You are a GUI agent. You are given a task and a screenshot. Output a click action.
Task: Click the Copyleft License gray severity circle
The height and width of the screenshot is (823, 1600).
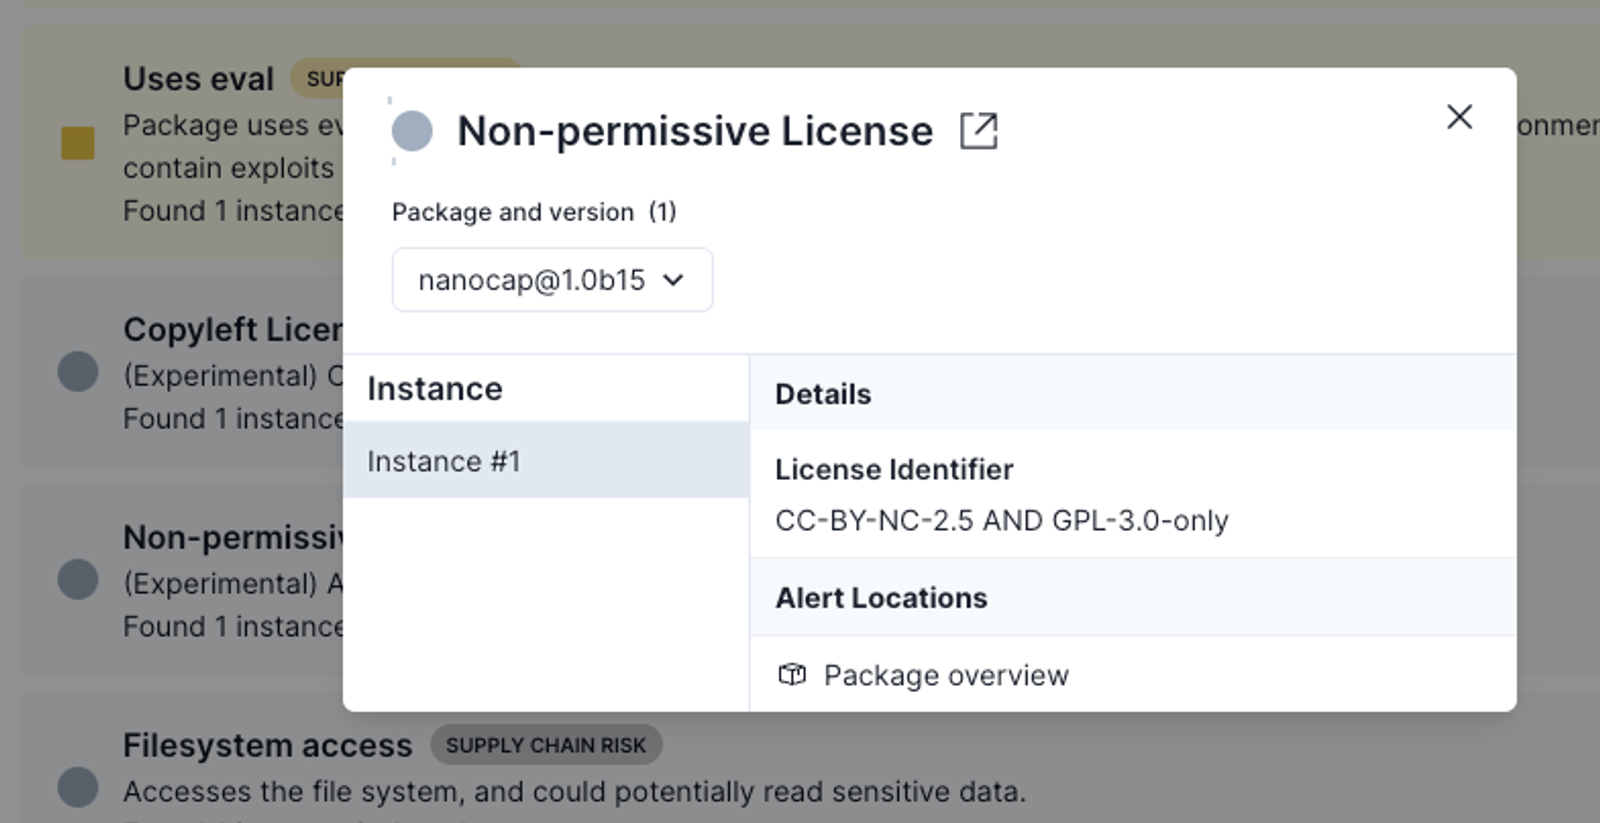pos(78,372)
